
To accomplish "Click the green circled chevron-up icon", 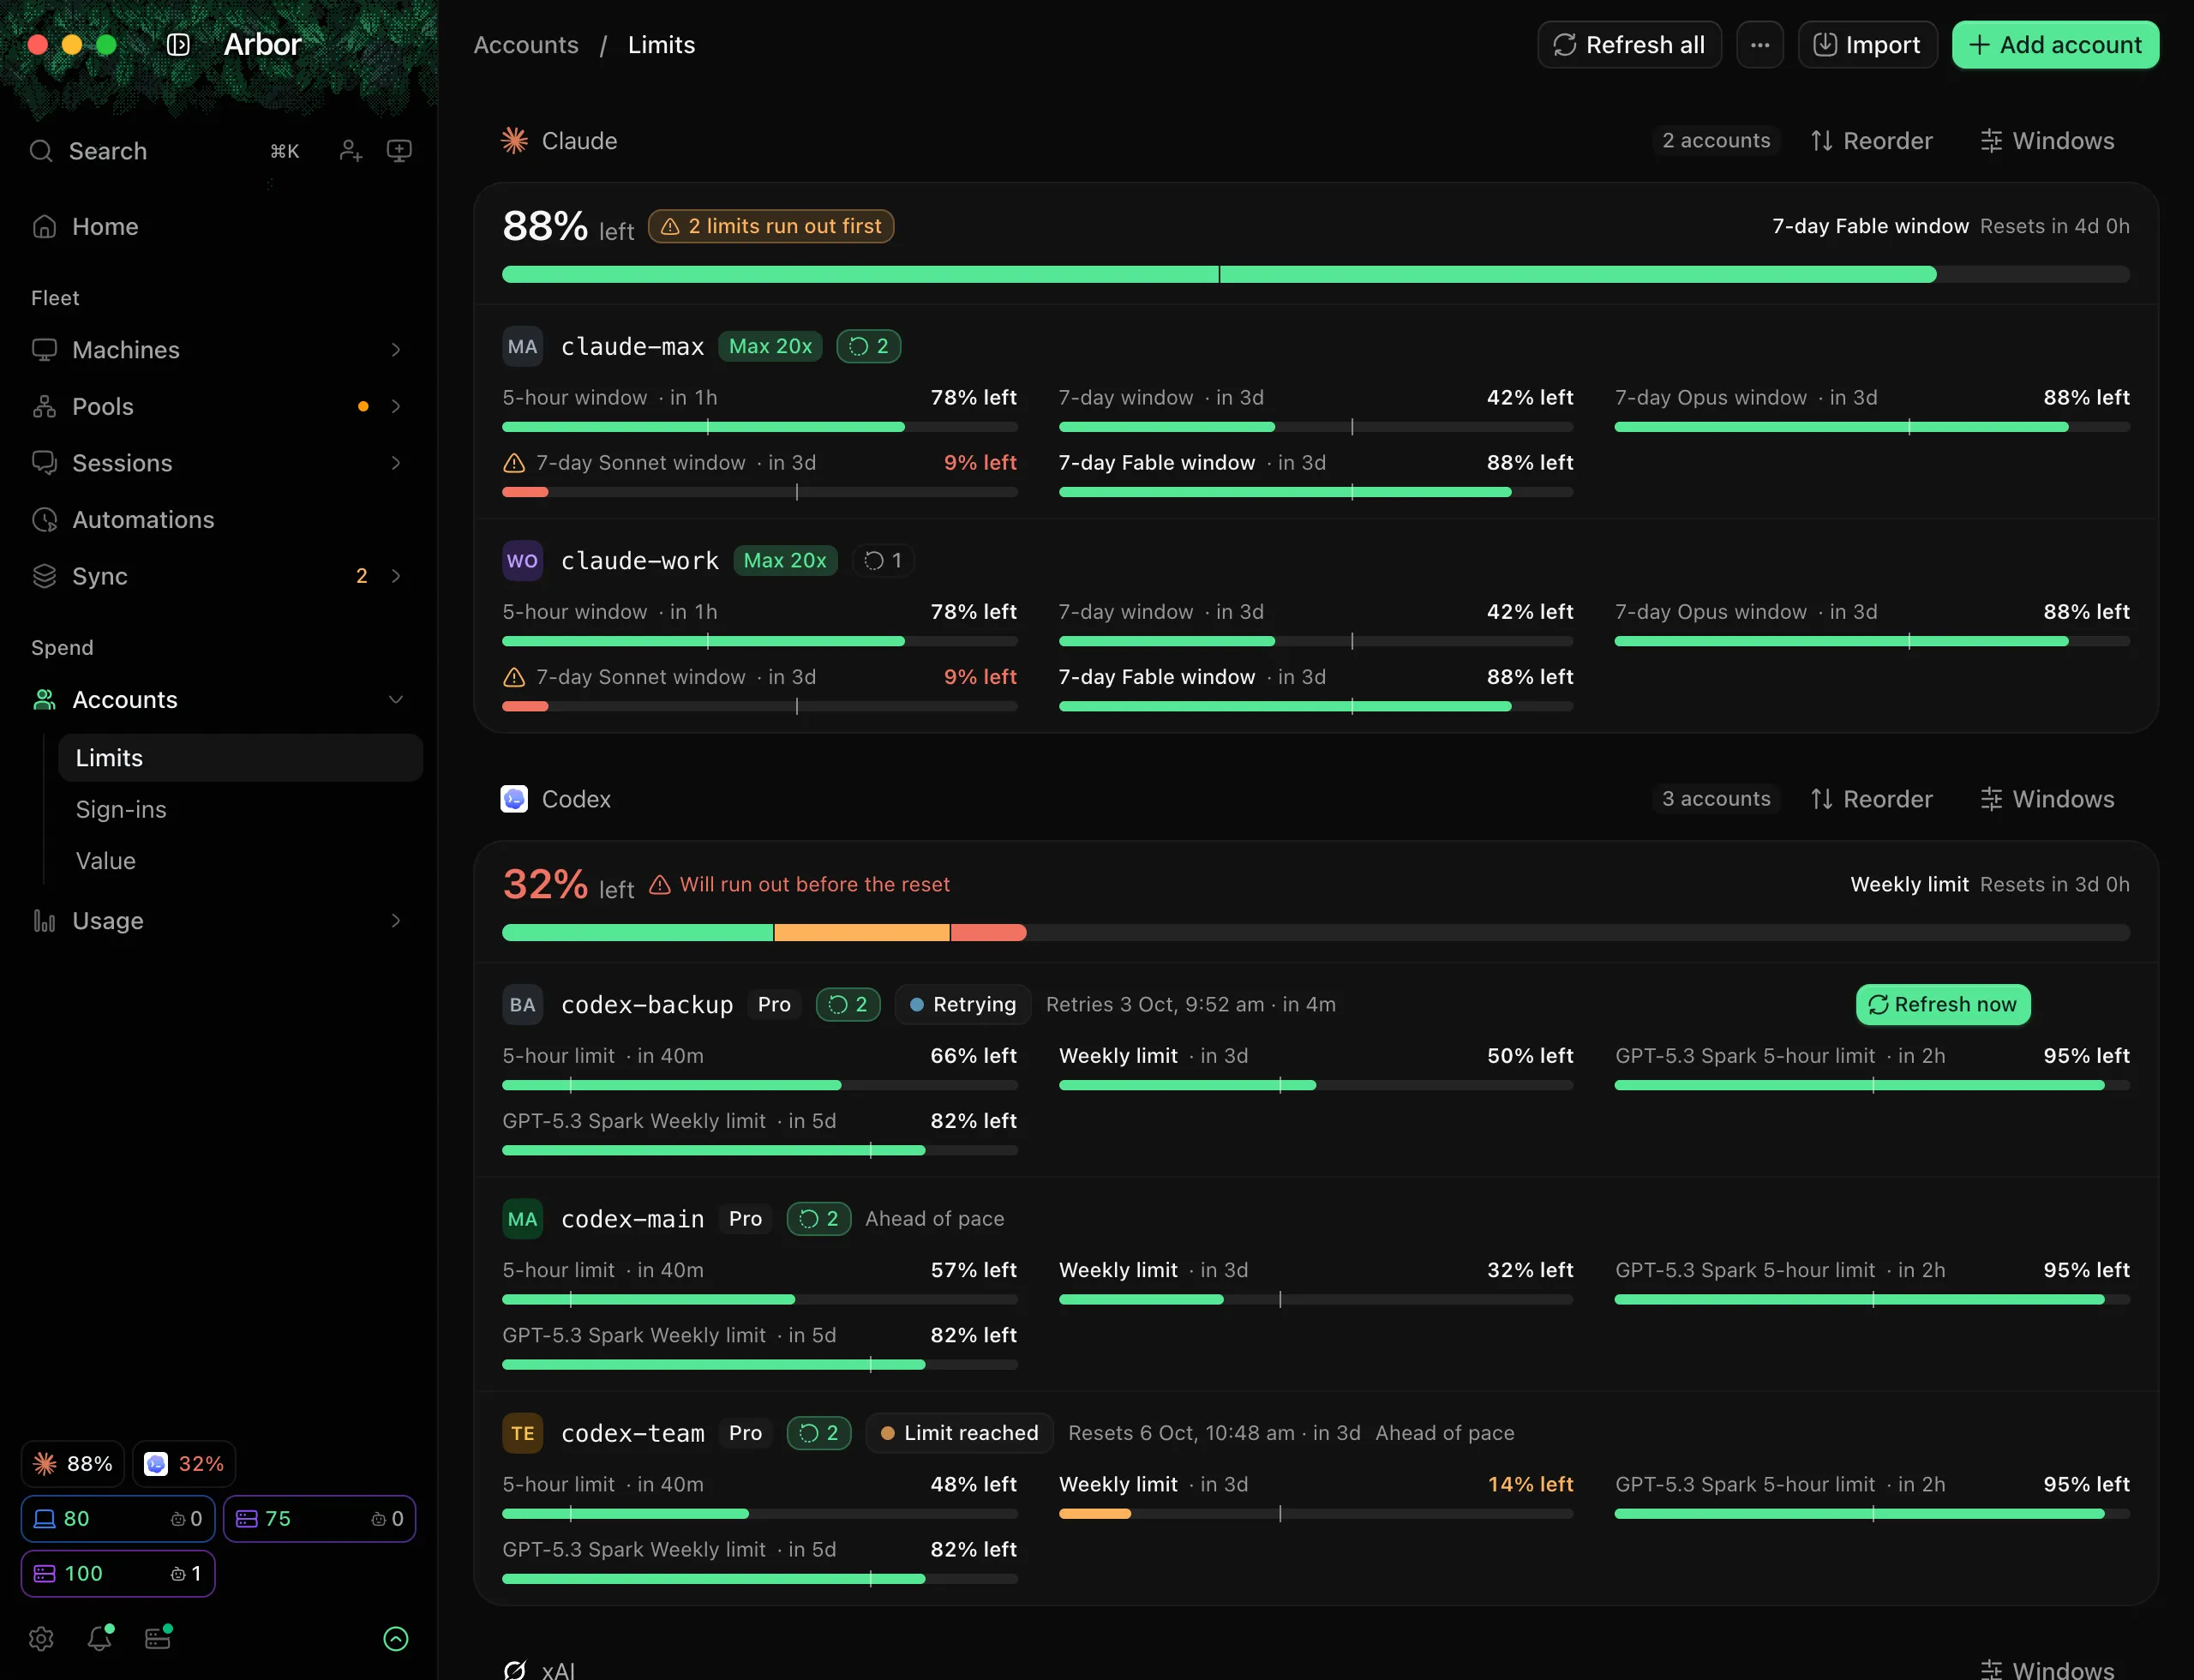I will (396, 1638).
